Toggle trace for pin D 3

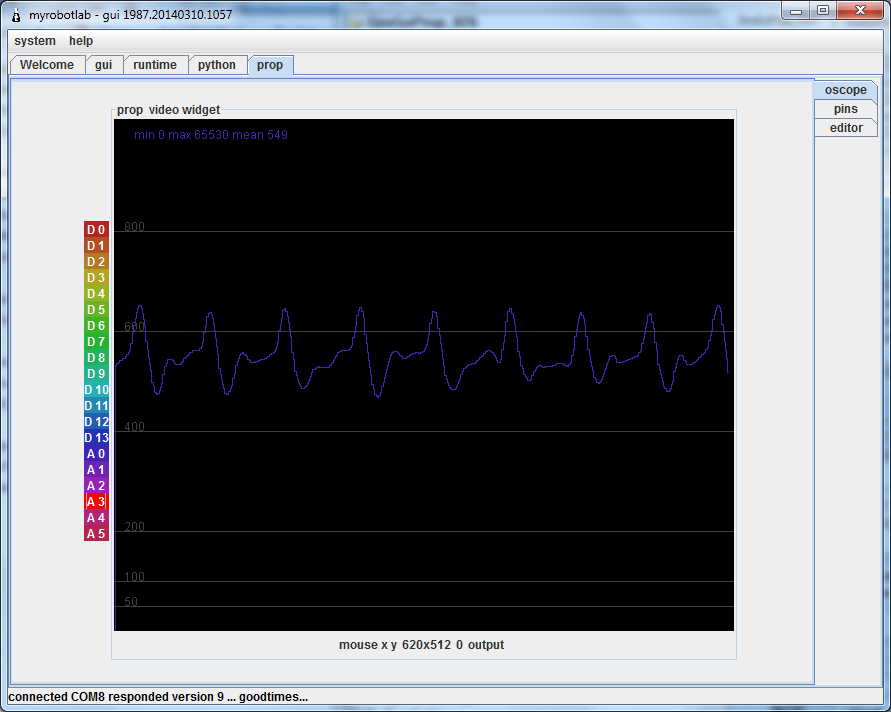pyautogui.click(x=96, y=277)
